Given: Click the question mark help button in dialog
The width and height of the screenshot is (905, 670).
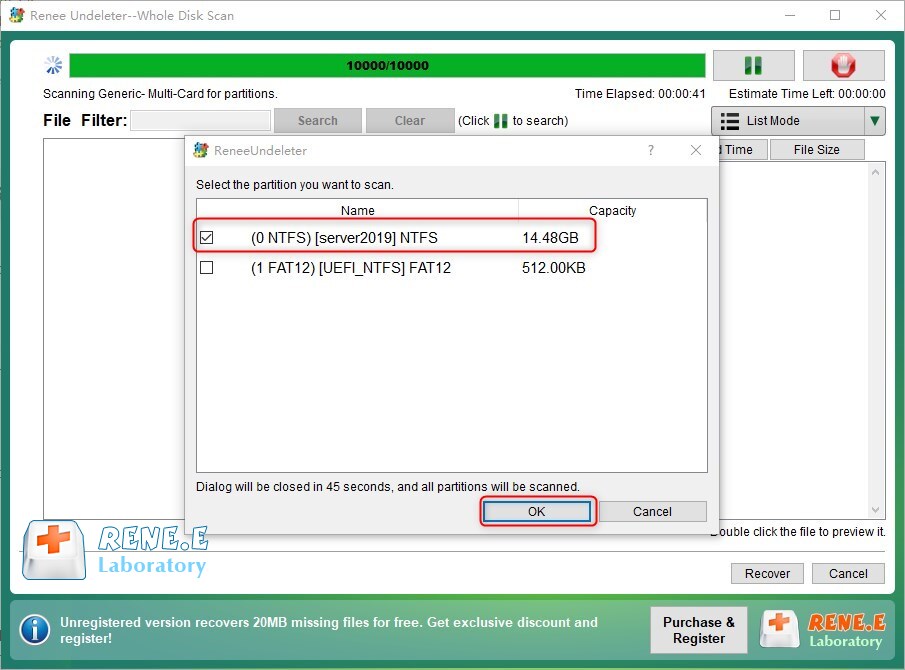Looking at the screenshot, I should (651, 150).
